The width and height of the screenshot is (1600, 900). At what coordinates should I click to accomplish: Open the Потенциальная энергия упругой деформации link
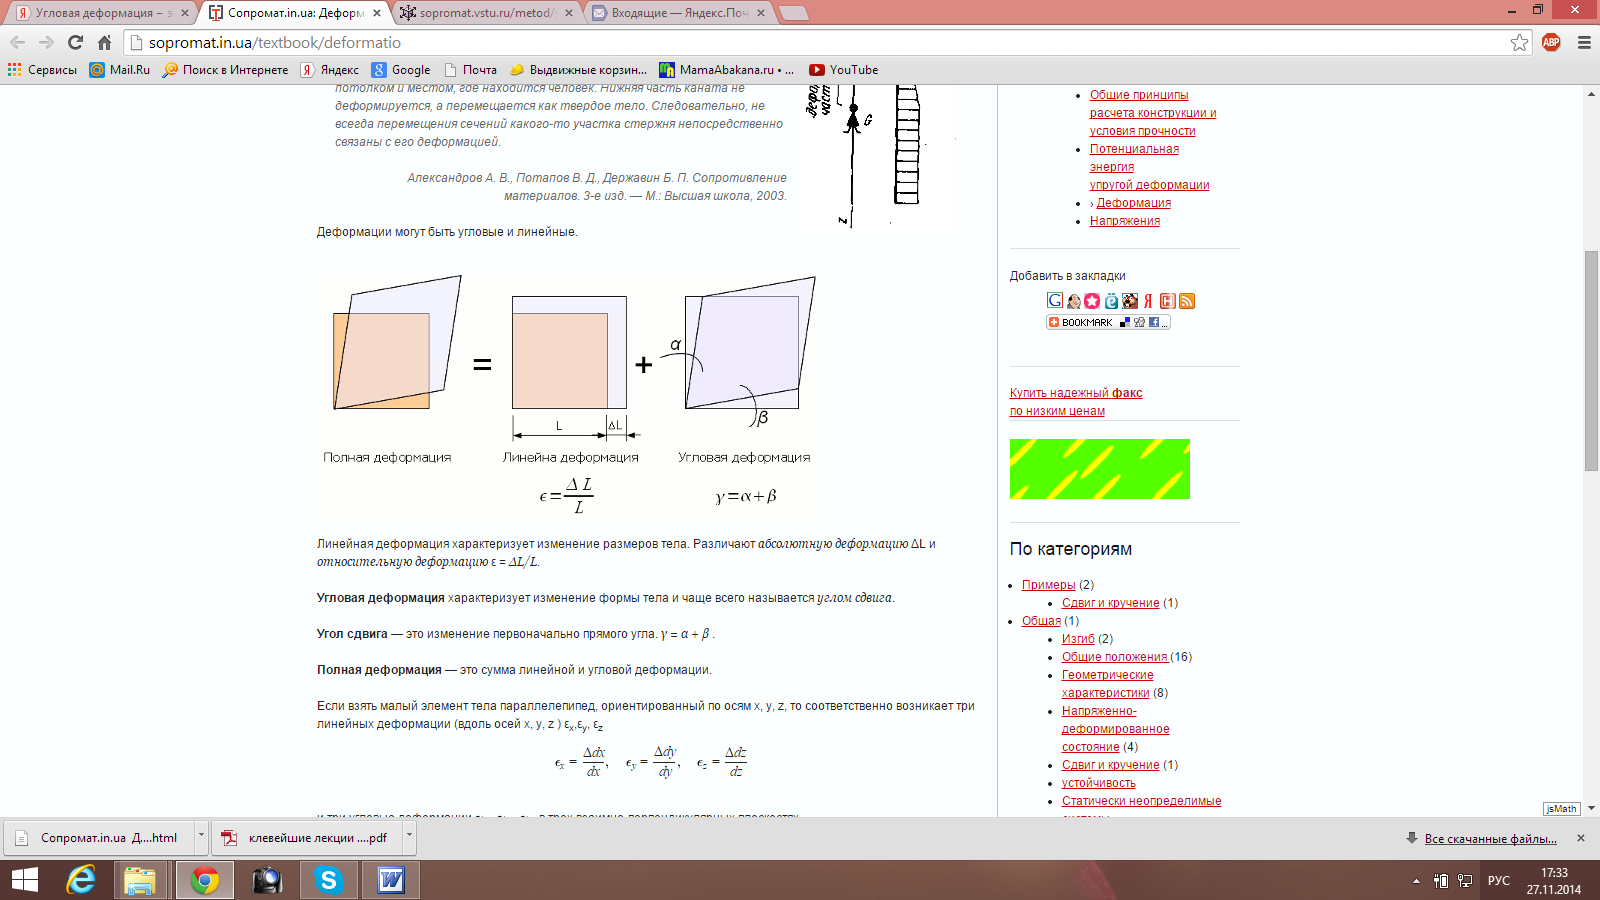pos(1149,167)
